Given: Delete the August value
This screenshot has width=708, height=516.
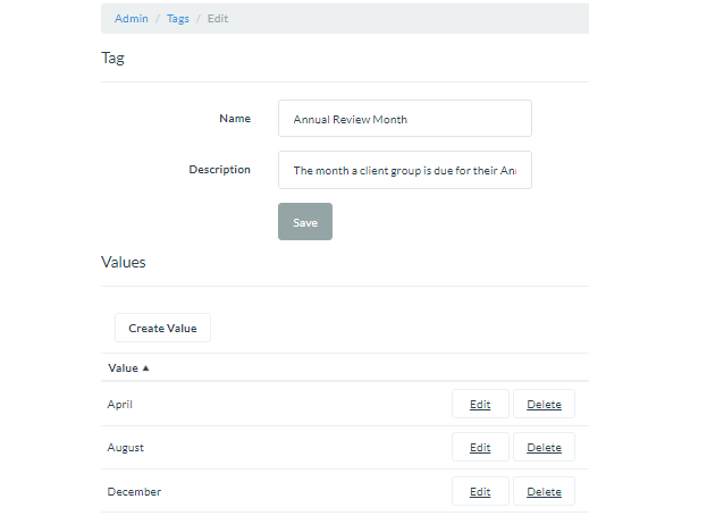Looking at the screenshot, I should point(544,448).
